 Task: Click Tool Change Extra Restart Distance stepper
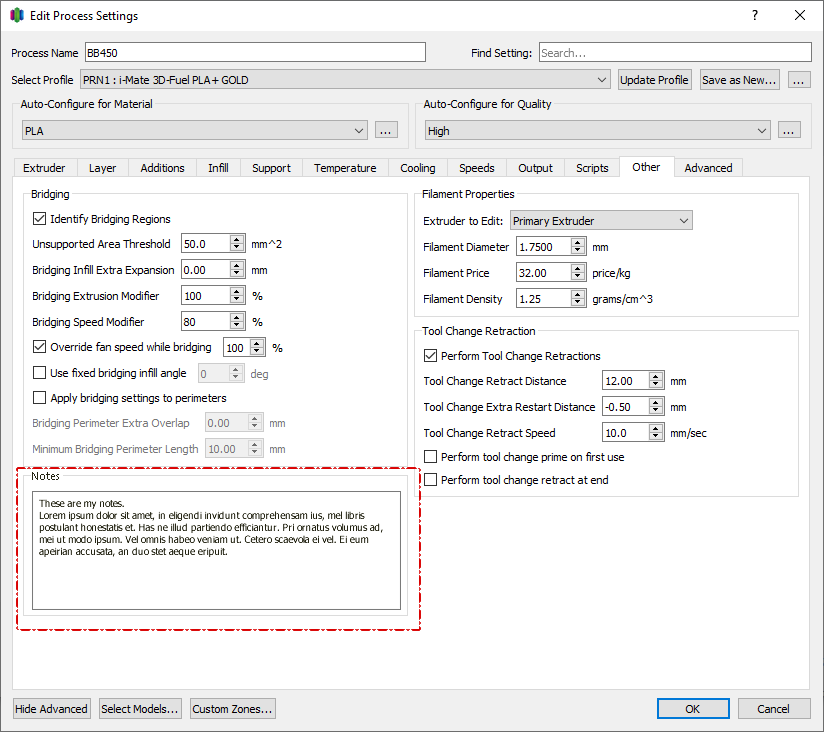pos(655,406)
